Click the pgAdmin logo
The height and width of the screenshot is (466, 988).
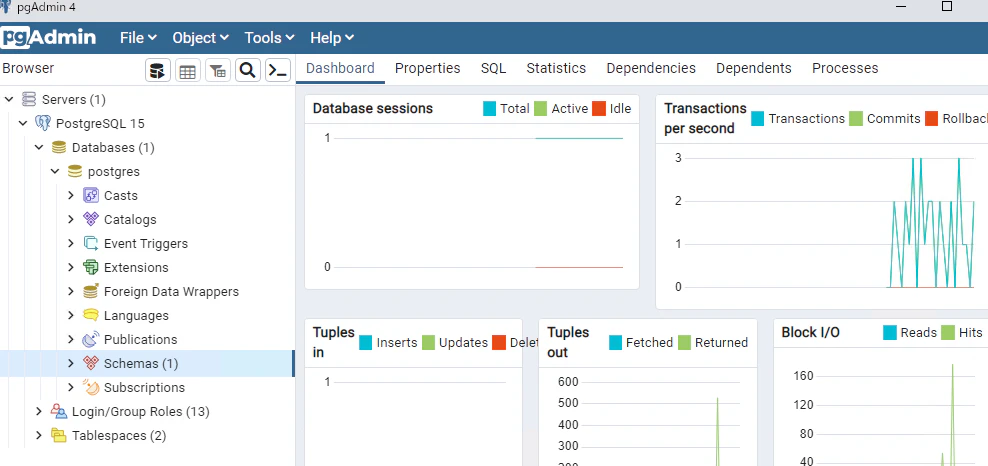click(x=49, y=38)
